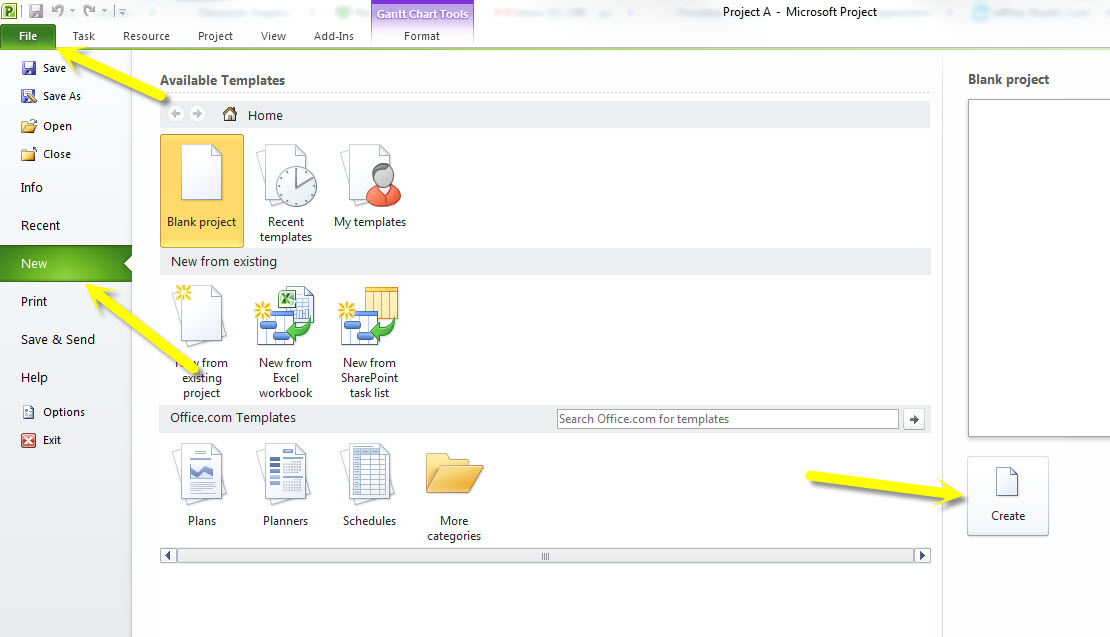Click the Save icon in quick access toolbar

coord(35,11)
